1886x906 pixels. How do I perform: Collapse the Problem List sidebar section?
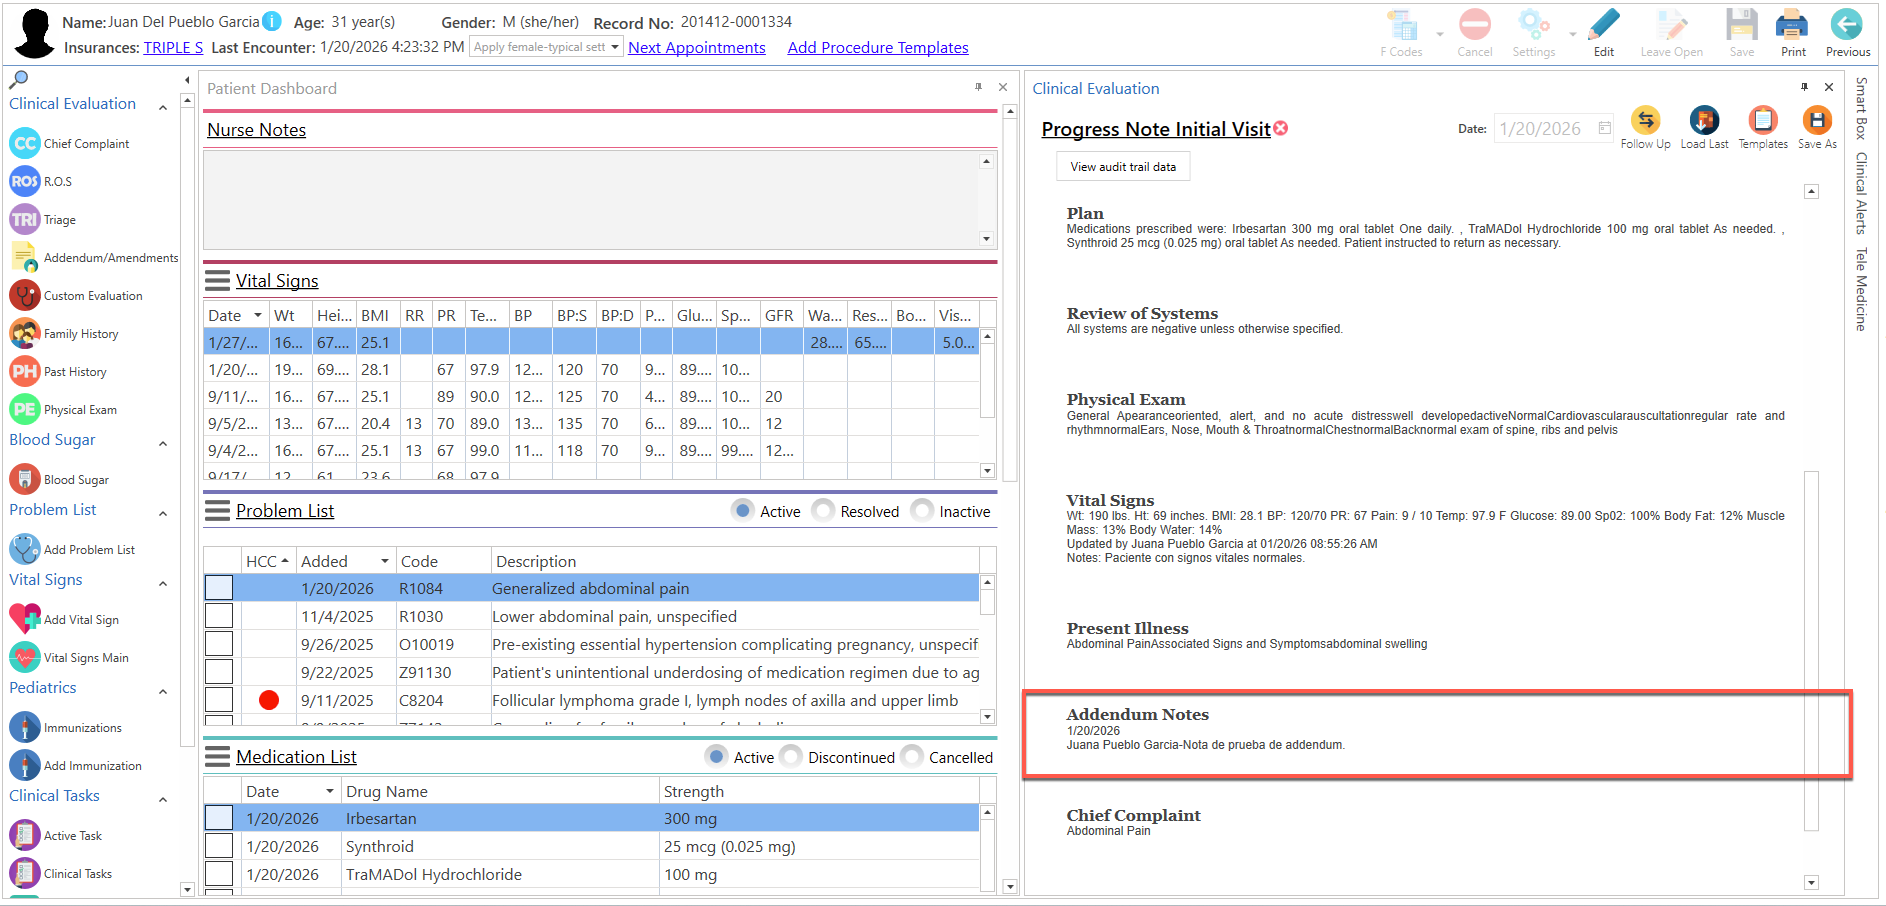click(x=163, y=513)
